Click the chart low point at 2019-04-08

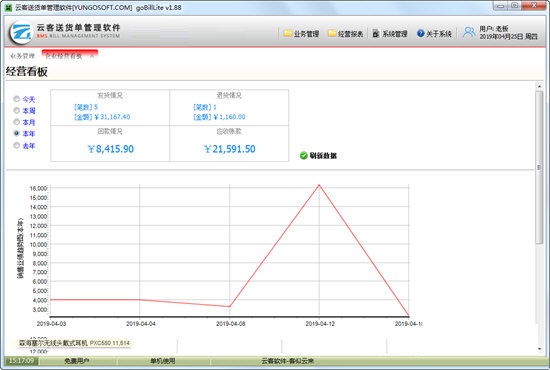click(x=230, y=307)
